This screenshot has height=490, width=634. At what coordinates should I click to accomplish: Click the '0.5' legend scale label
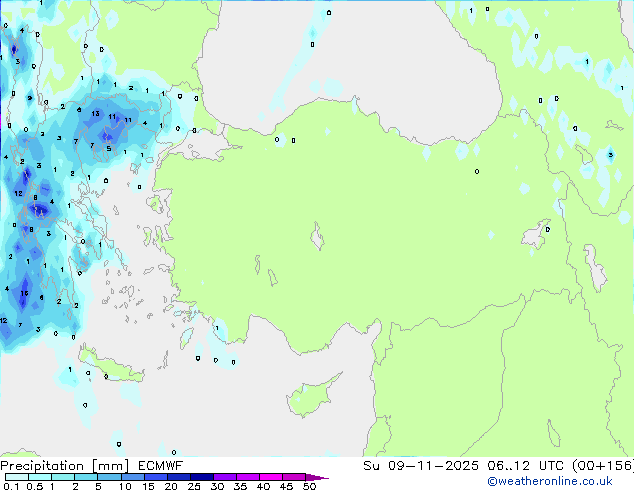tap(34, 486)
